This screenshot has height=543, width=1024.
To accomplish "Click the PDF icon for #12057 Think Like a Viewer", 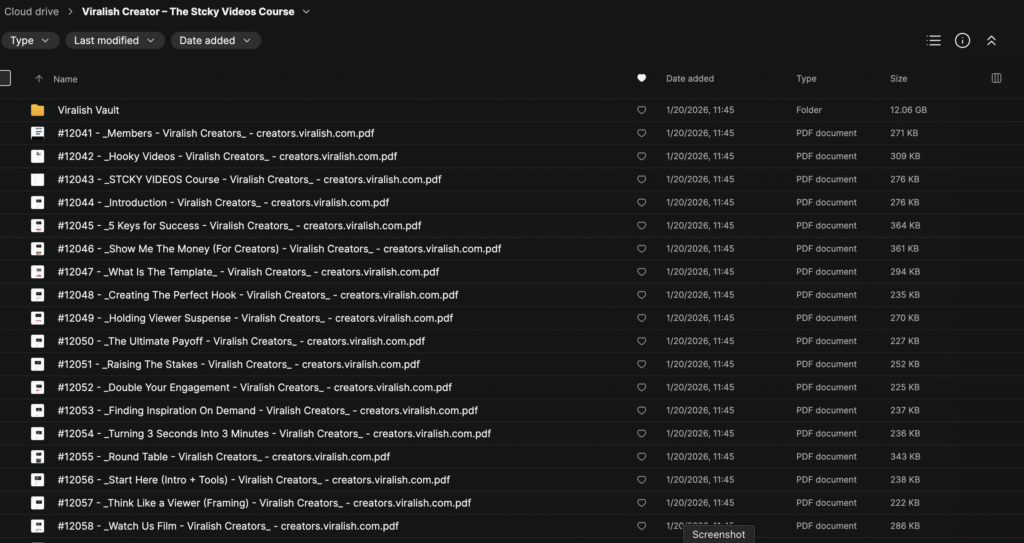I will click(38, 503).
